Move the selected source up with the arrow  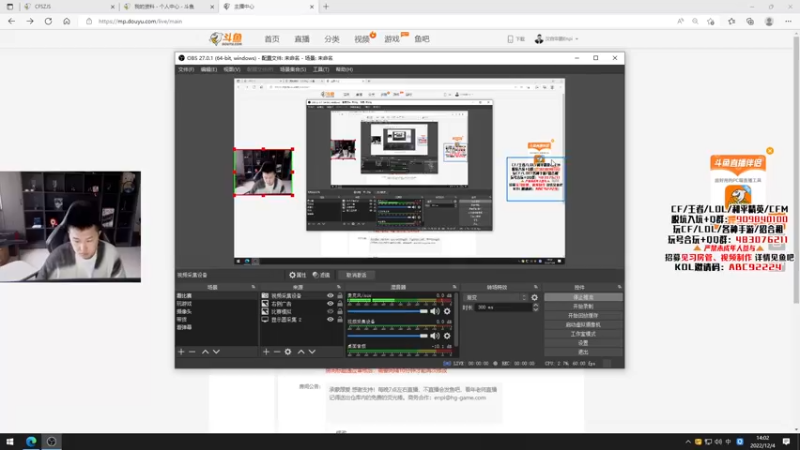point(301,352)
